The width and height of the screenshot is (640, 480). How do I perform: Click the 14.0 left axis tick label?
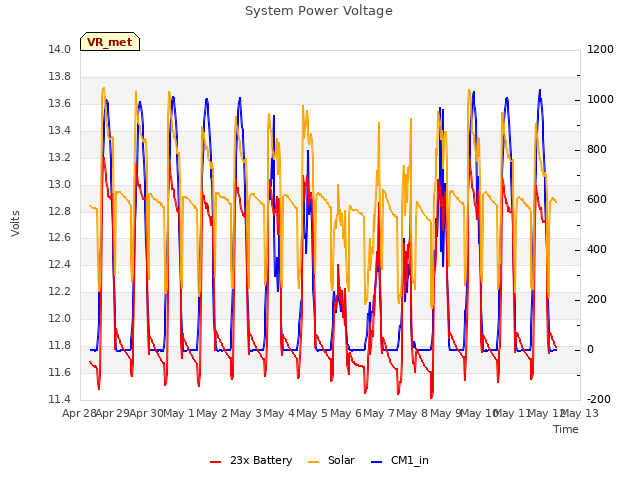point(60,50)
